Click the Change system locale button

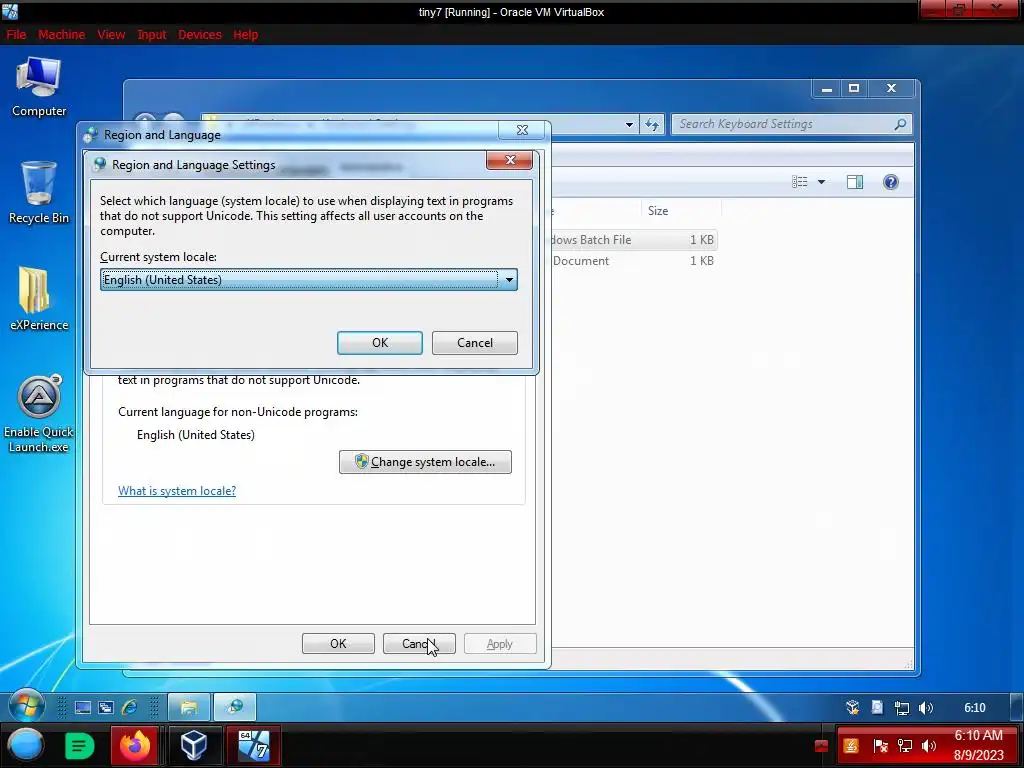425,462
